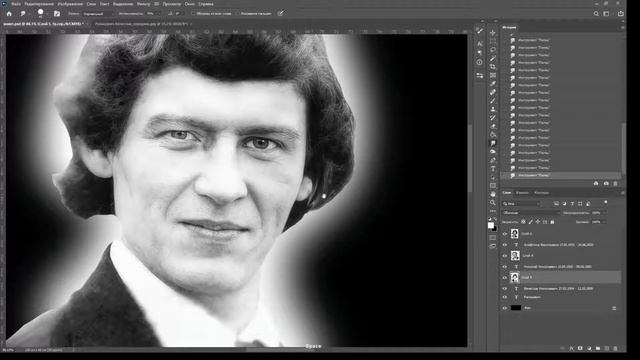Select the Rectangular Marquee tool
Screen dimensions: 640x360
click(x=493, y=41)
